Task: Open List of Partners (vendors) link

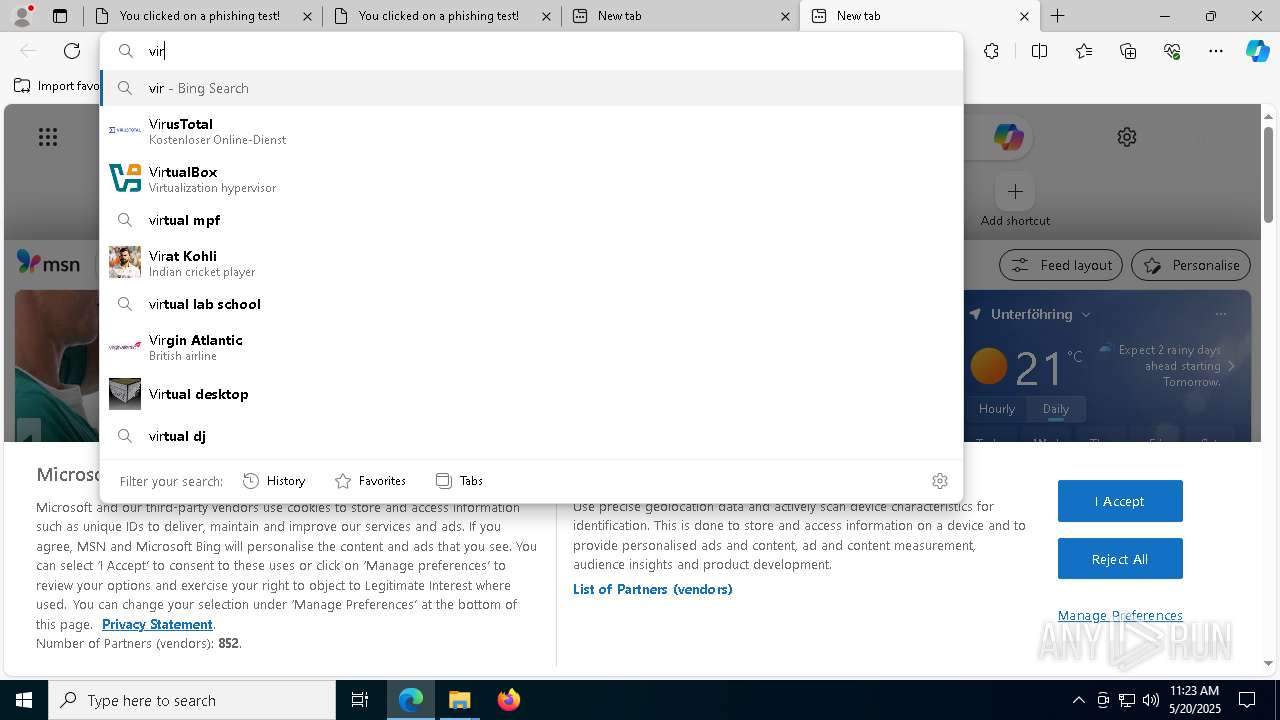Action: [653, 589]
